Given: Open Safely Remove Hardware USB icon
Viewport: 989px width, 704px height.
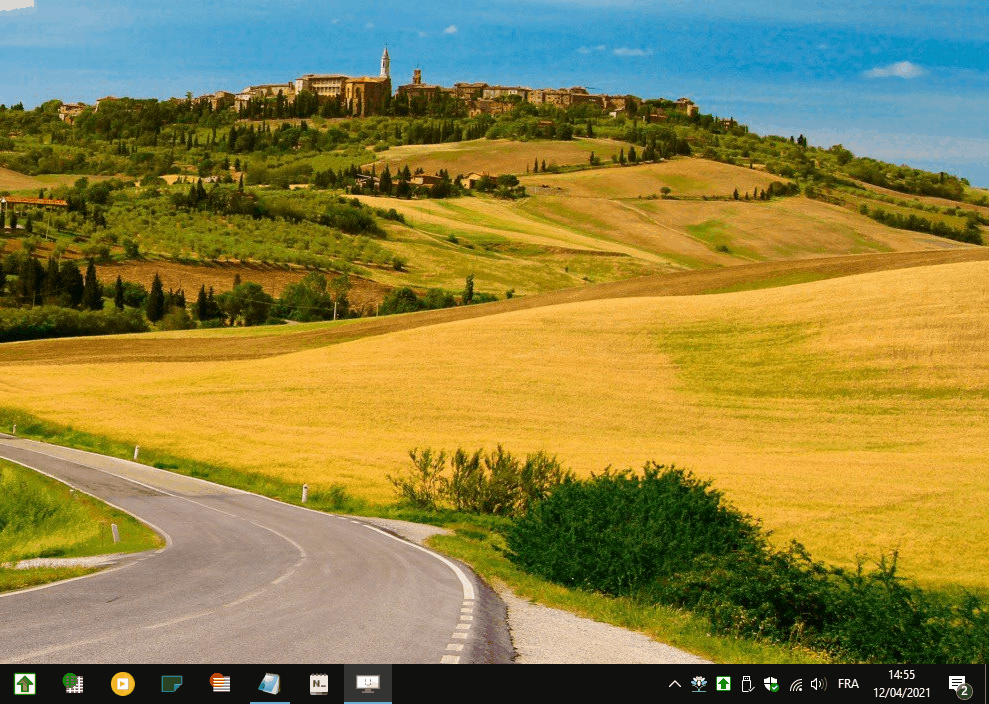Looking at the screenshot, I should click(747, 684).
